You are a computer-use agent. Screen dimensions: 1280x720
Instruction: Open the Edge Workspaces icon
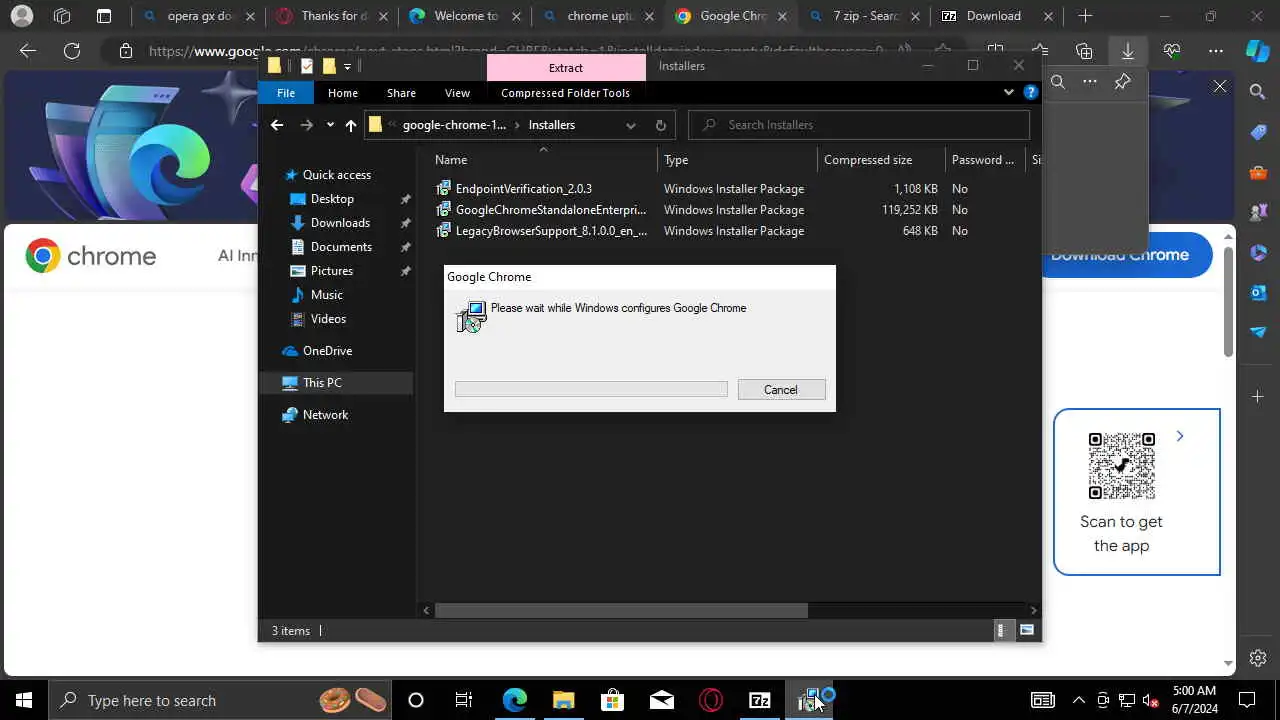coord(62,16)
